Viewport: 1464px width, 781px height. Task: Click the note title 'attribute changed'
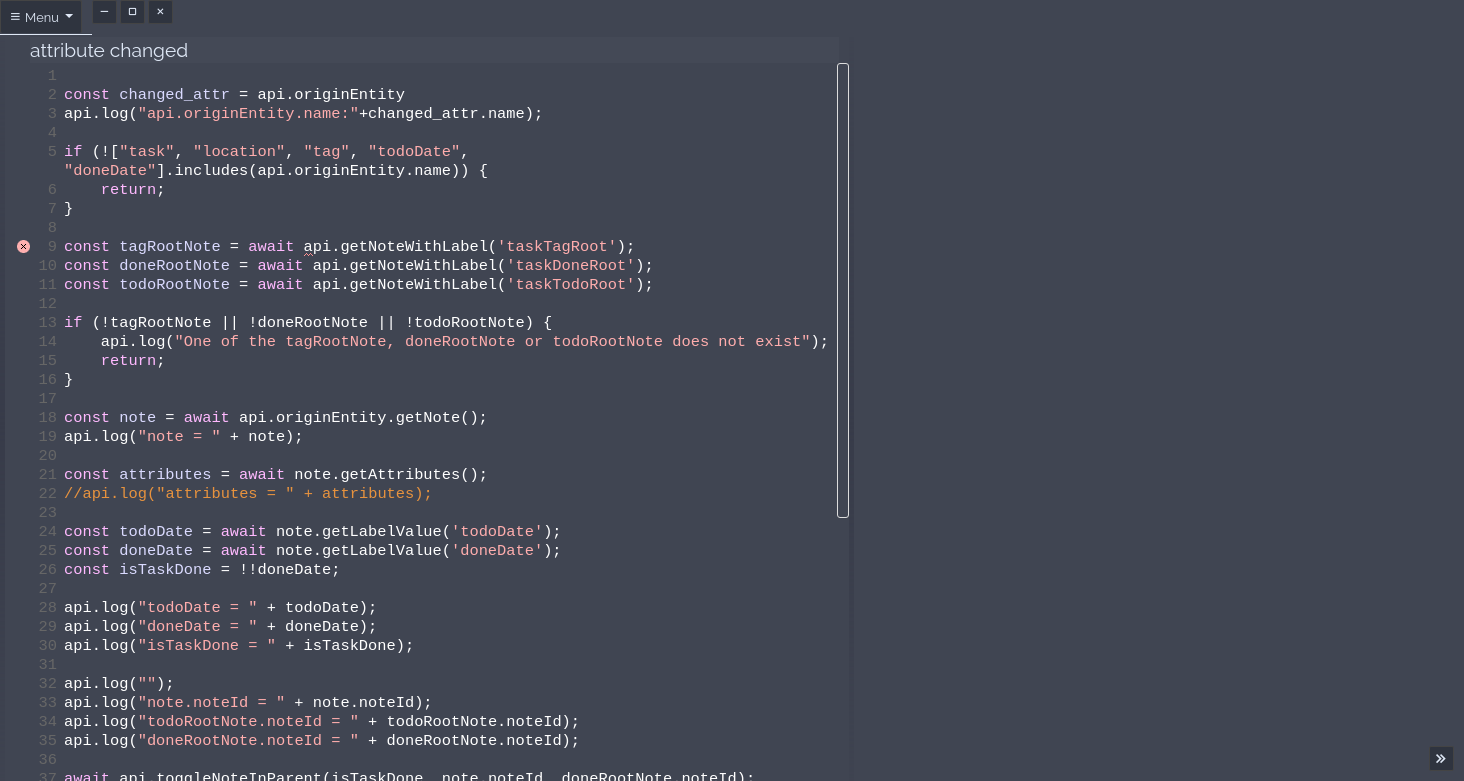(x=109, y=50)
